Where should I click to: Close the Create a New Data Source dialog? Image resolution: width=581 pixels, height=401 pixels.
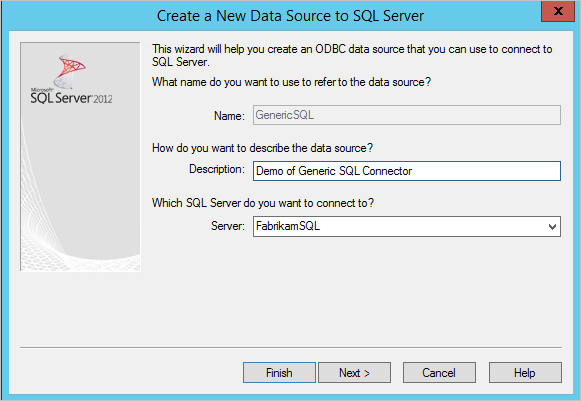[x=558, y=11]
